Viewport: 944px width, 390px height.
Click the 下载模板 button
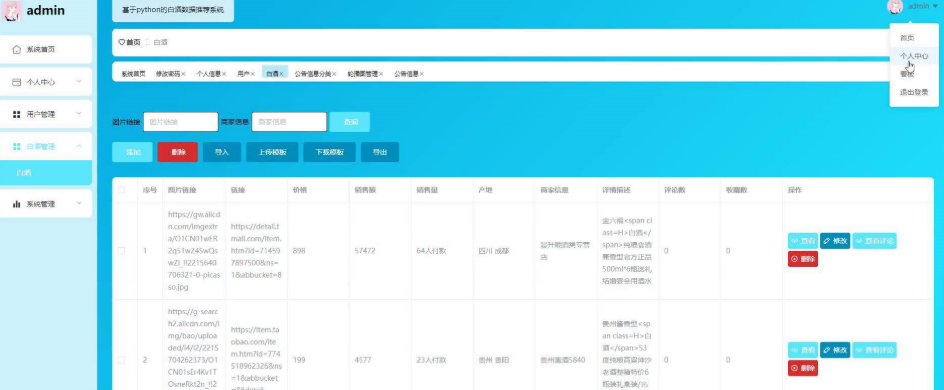point(329,152)
